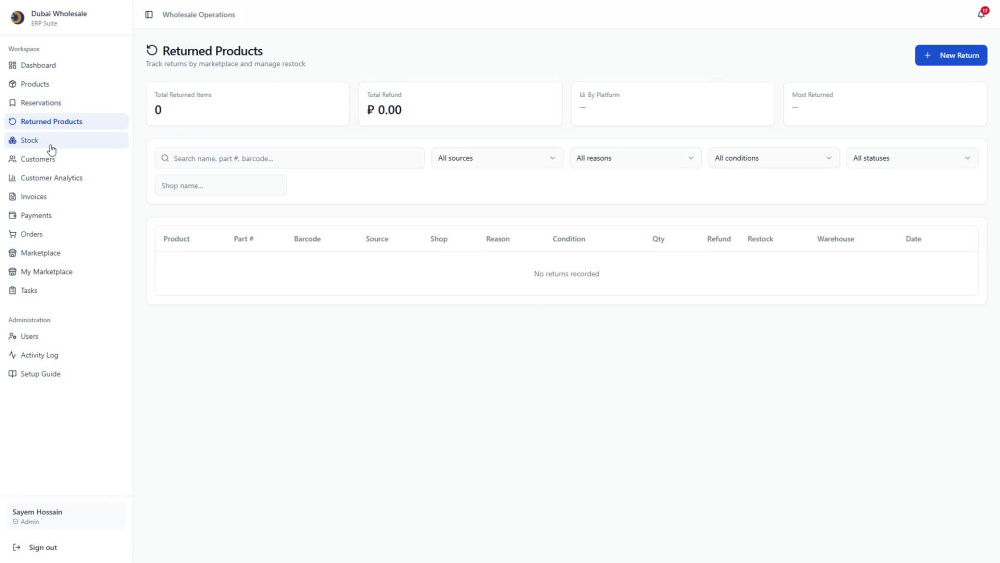Click the No returns recorded message

point(566,274)
